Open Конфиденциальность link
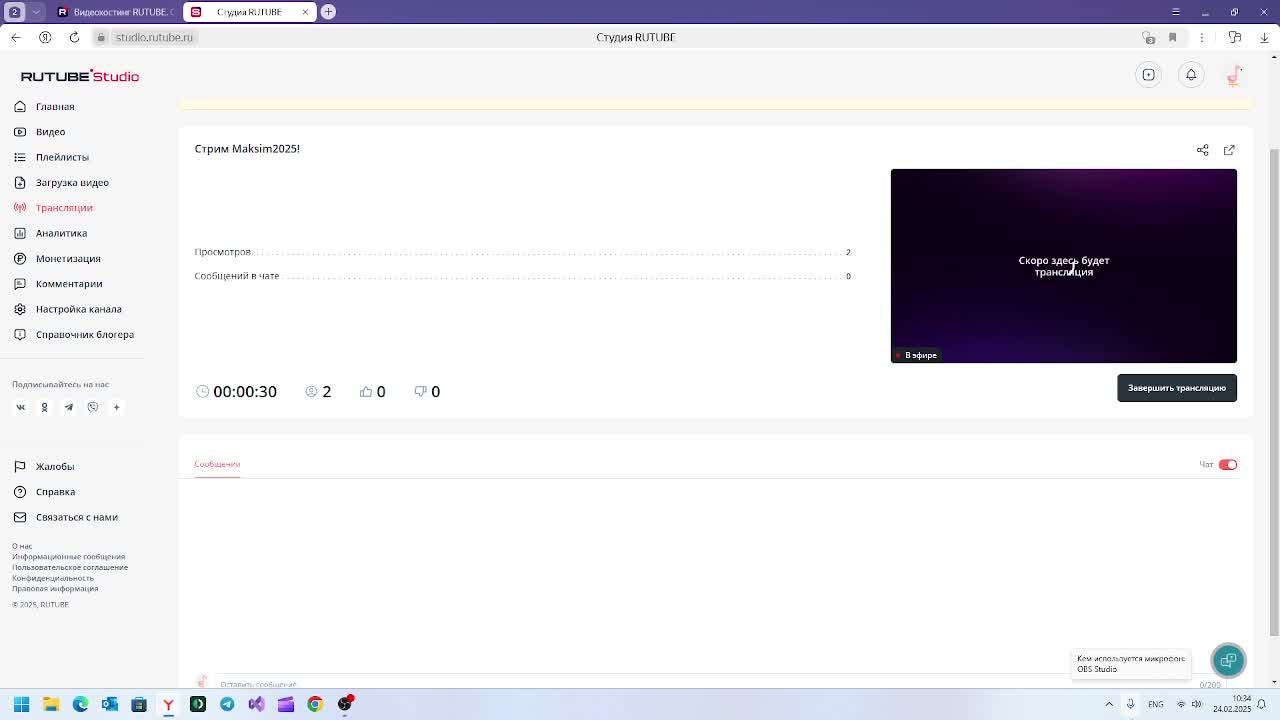 tap(53, 578)
